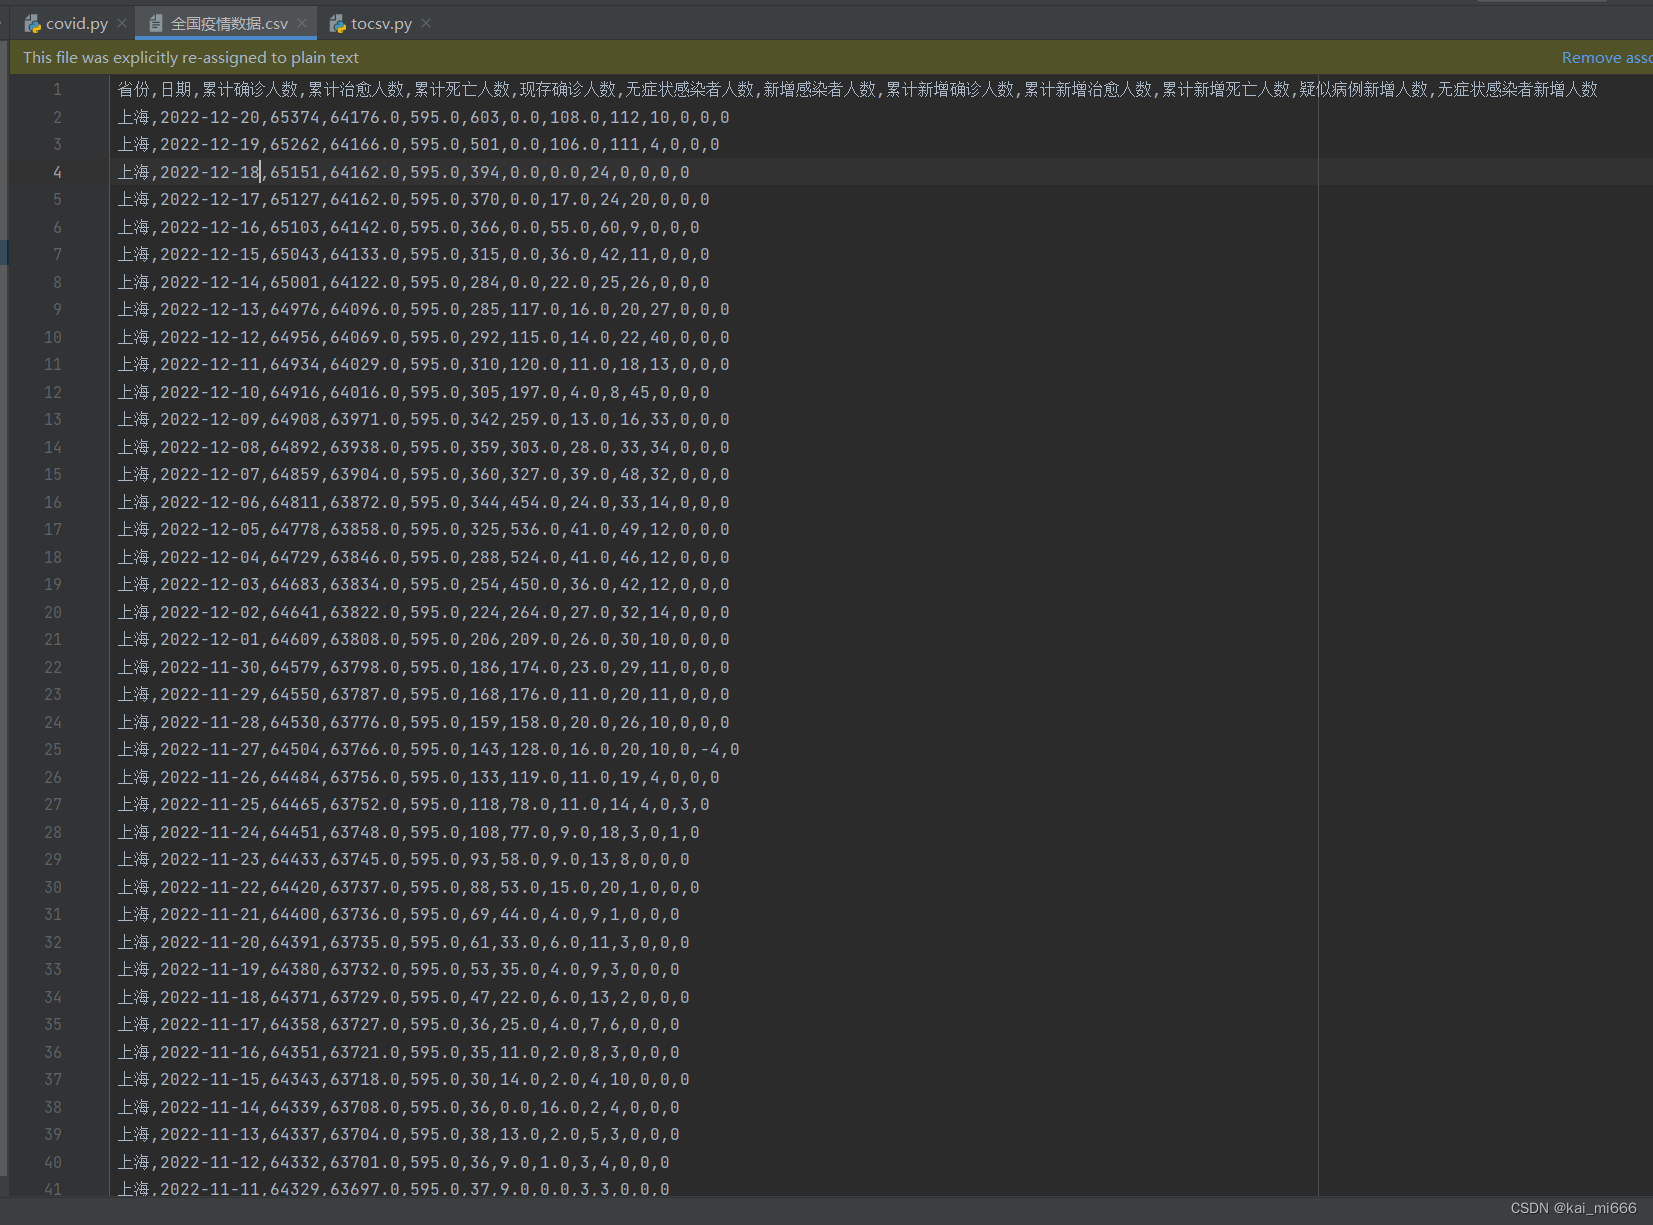Click the 上海 2022-12-11 data row

click(423, 364)
